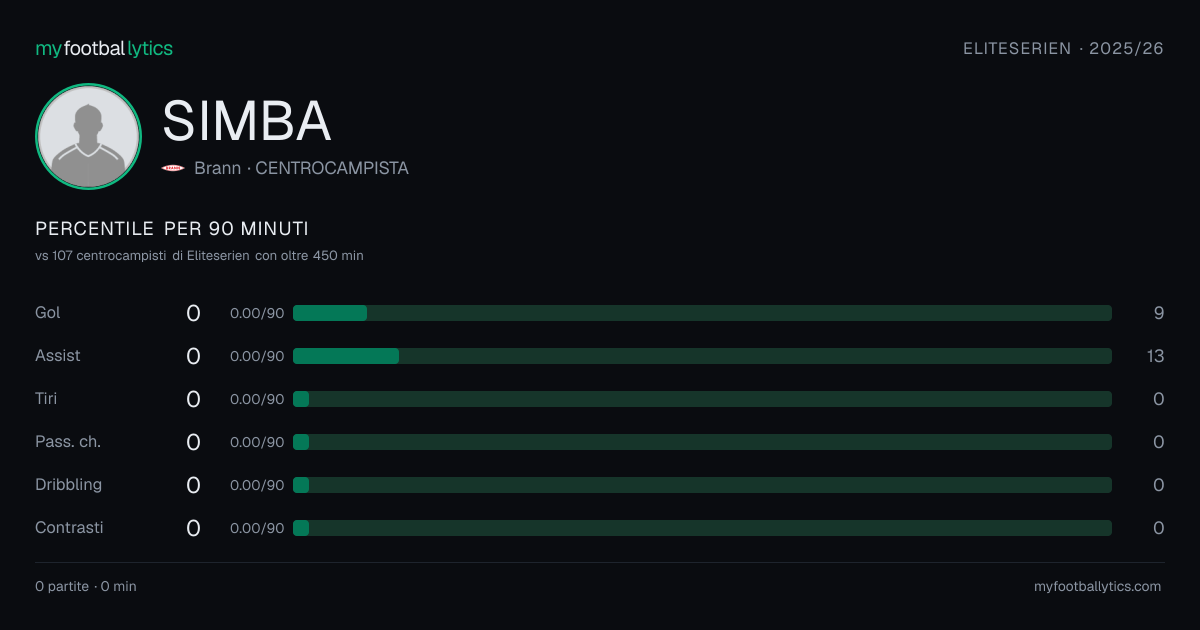Click the Assist stat label
Image resolution: width=1200 pixels, height=630 pixels.
(58, 356)
